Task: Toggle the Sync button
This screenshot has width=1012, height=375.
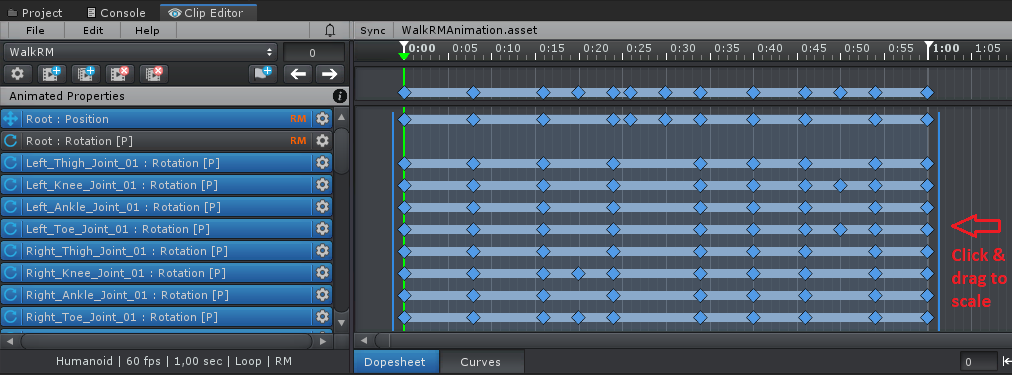Action: click(372, 30)
